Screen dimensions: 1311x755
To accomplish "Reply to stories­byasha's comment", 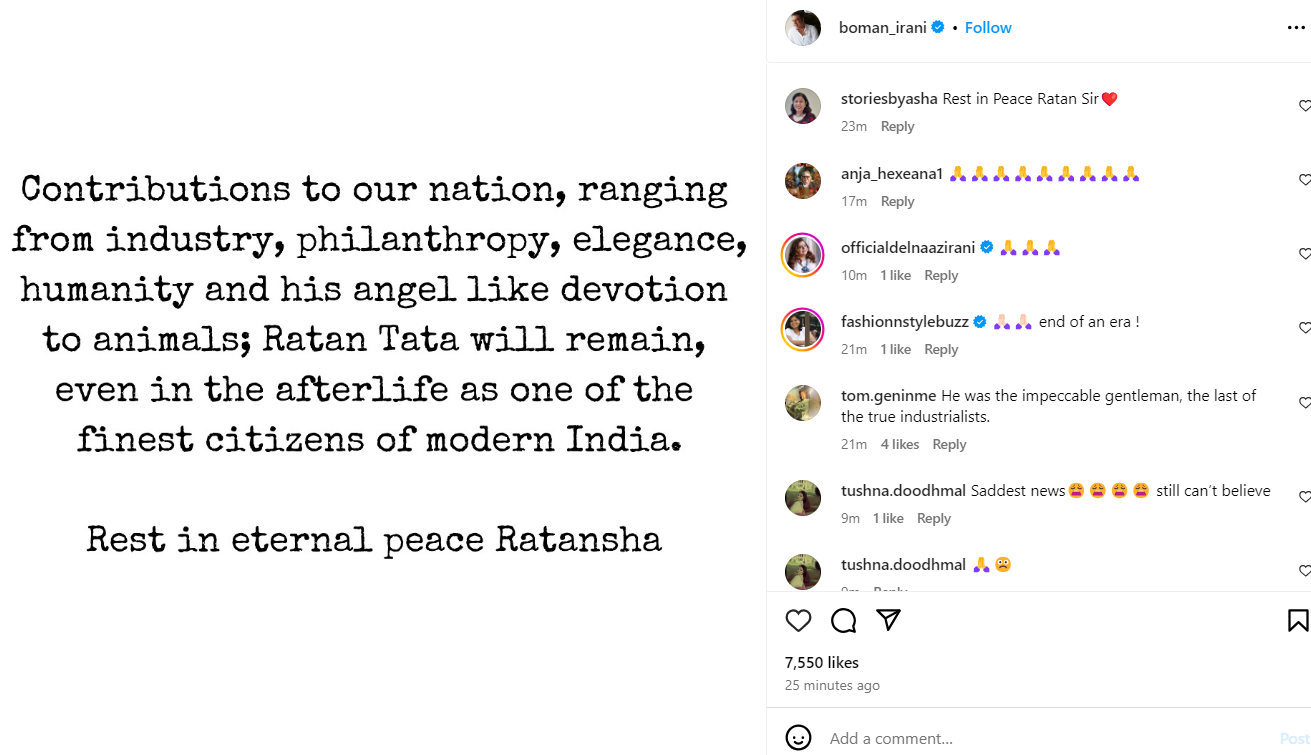I will [897, 127].
